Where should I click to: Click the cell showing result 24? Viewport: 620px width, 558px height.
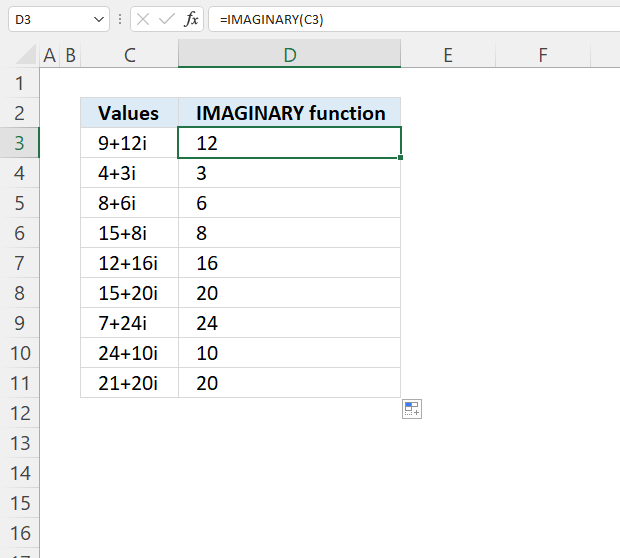(x=289, y=323)
